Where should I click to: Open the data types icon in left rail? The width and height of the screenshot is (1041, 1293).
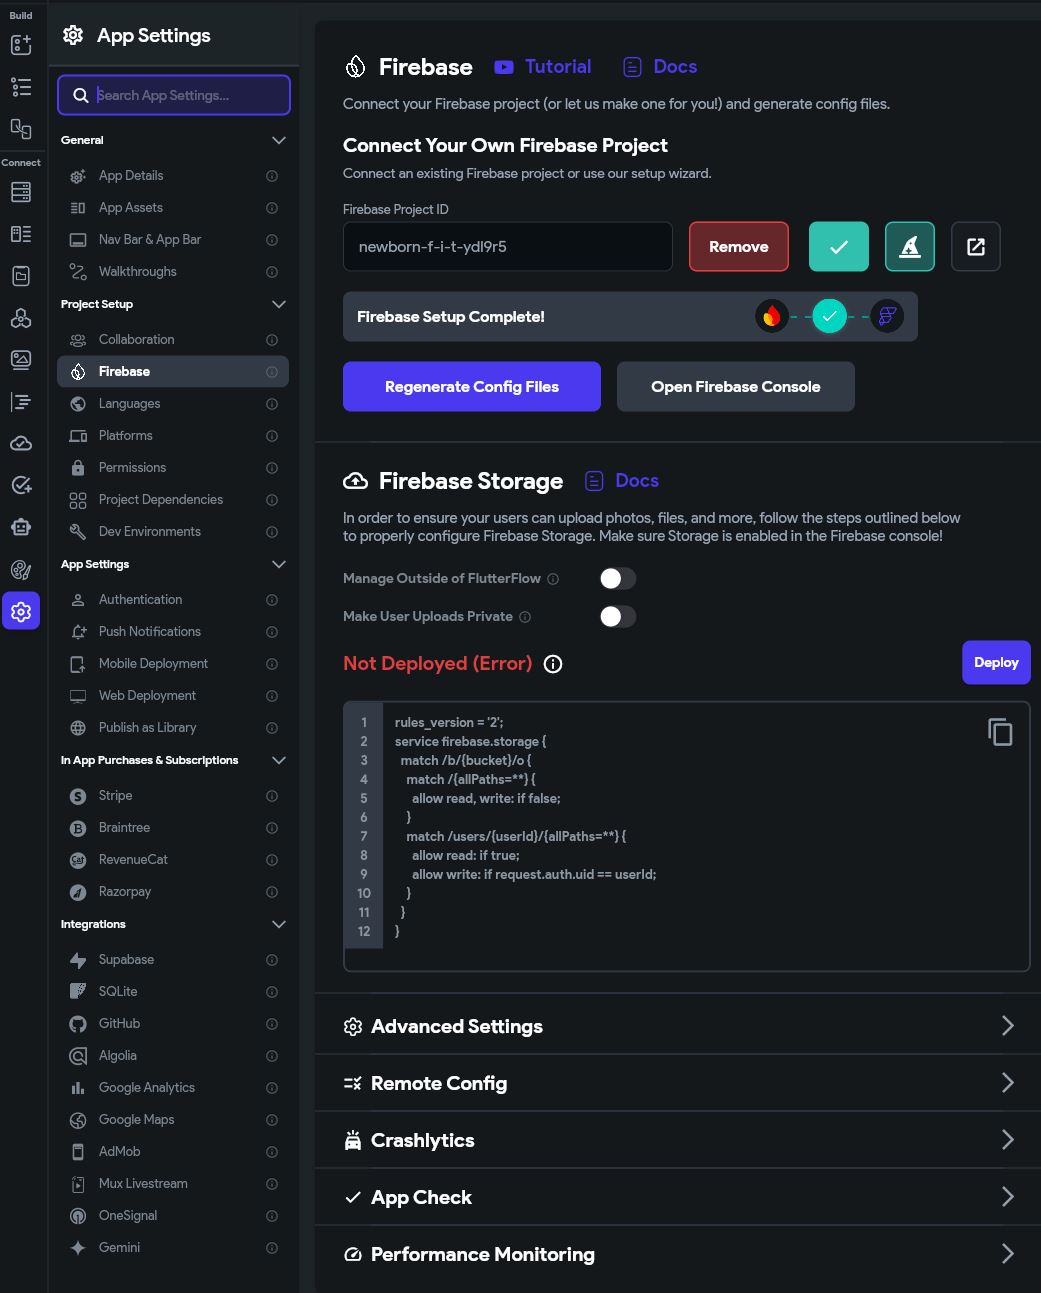21,234
